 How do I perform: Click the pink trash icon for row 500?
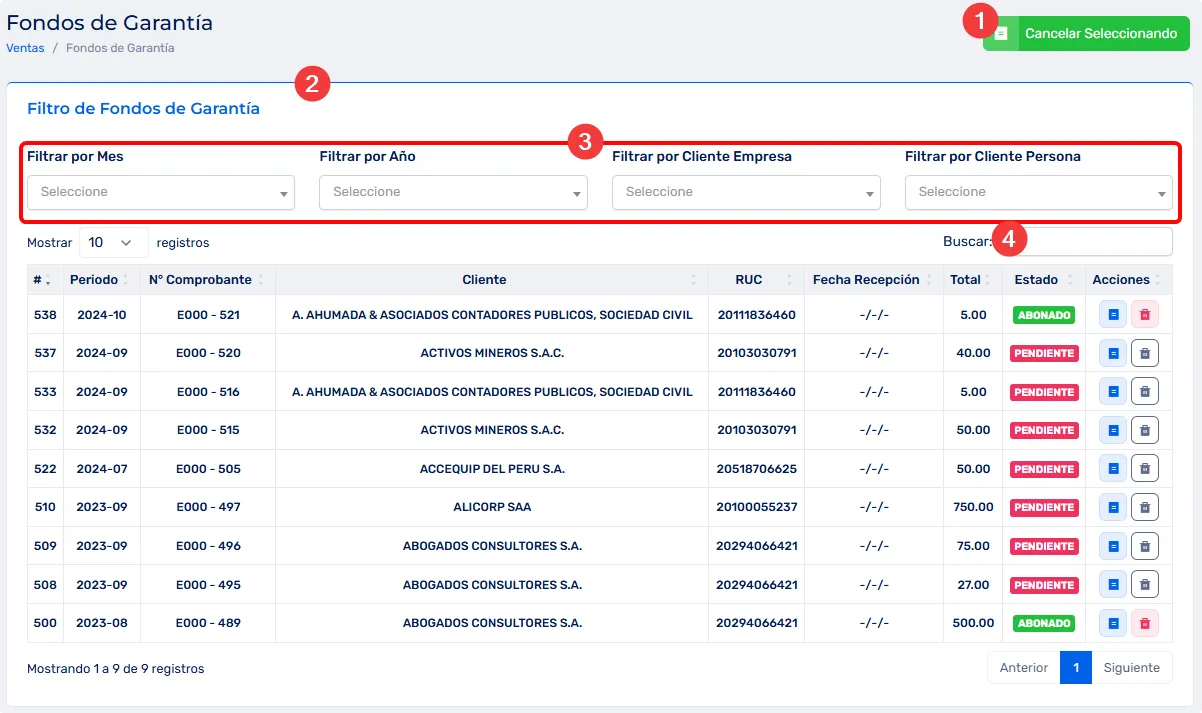coord(1145,623)
